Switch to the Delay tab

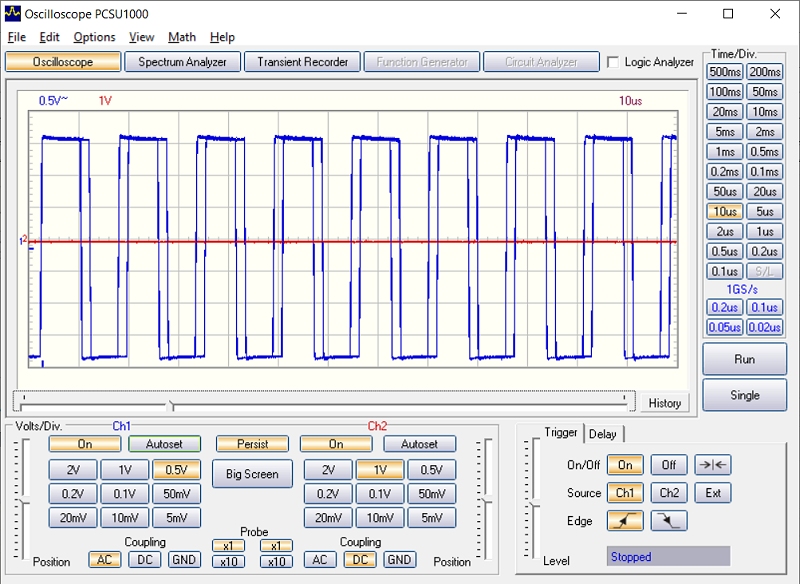(603, 433)
